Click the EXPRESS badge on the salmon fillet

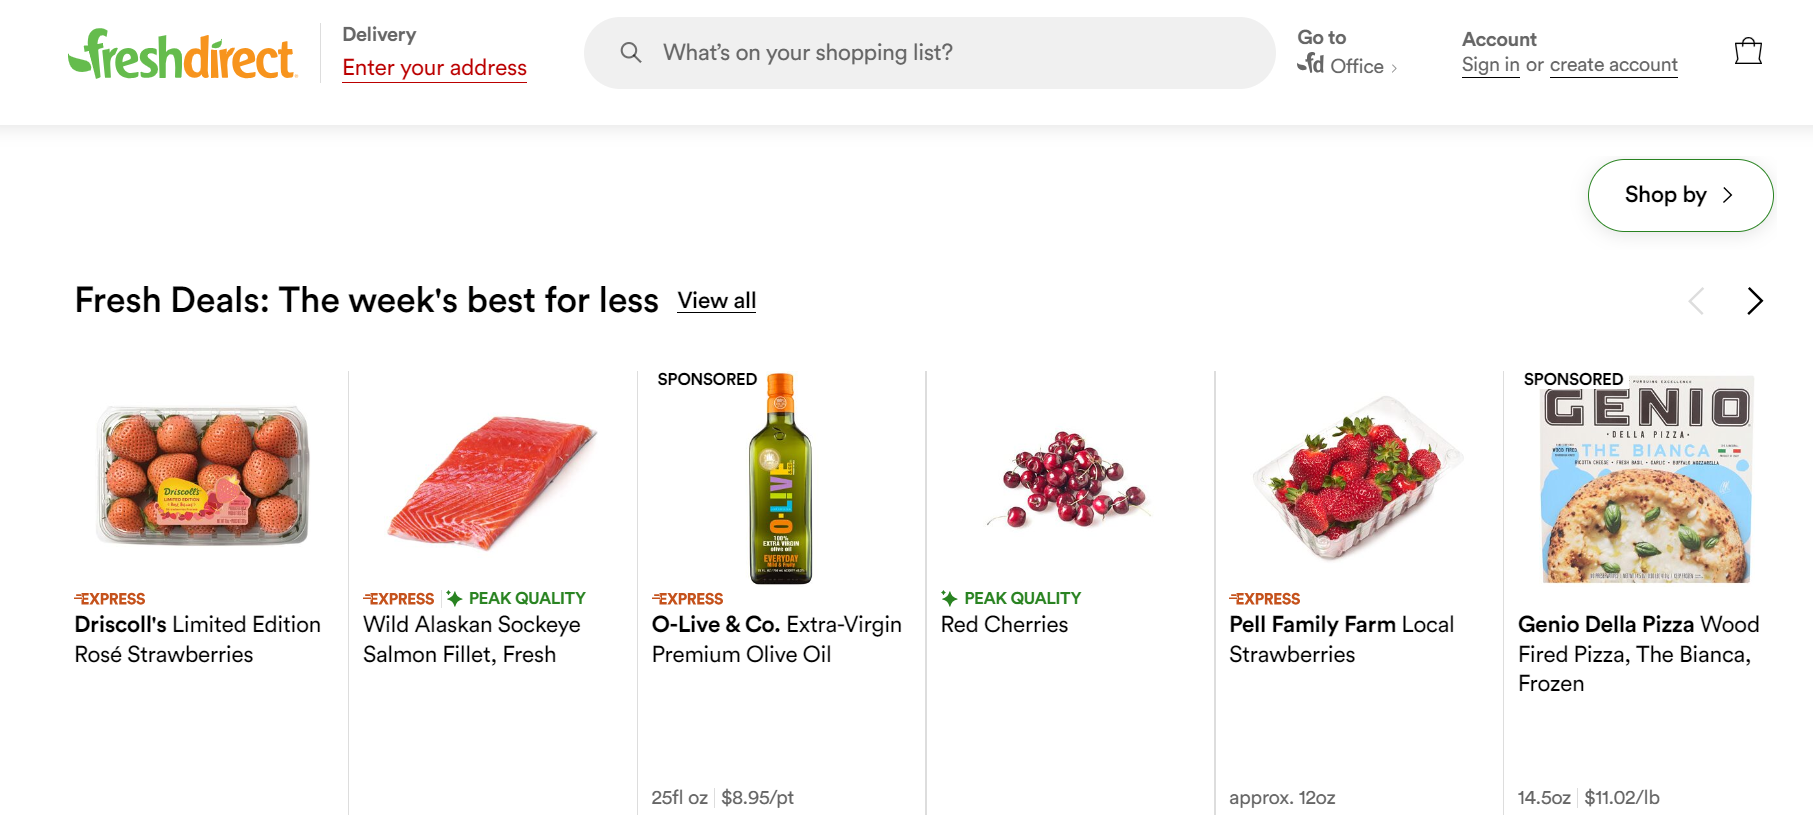click(399, 598)
